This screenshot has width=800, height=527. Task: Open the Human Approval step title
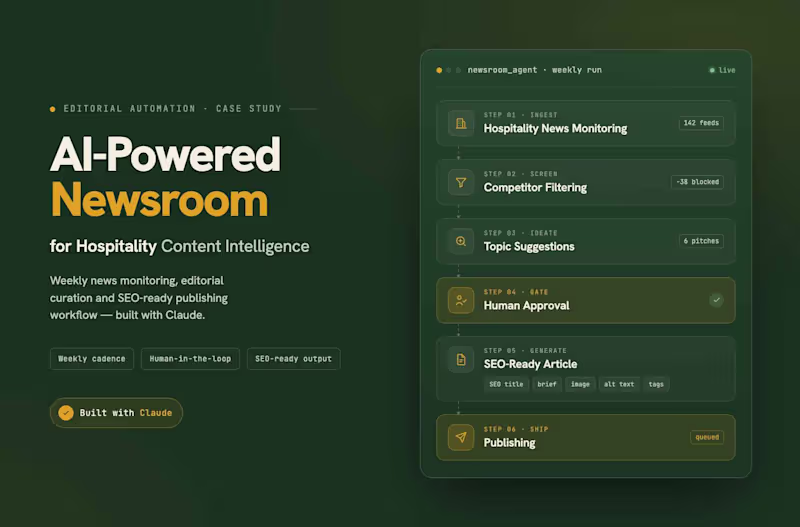point(527,306)
